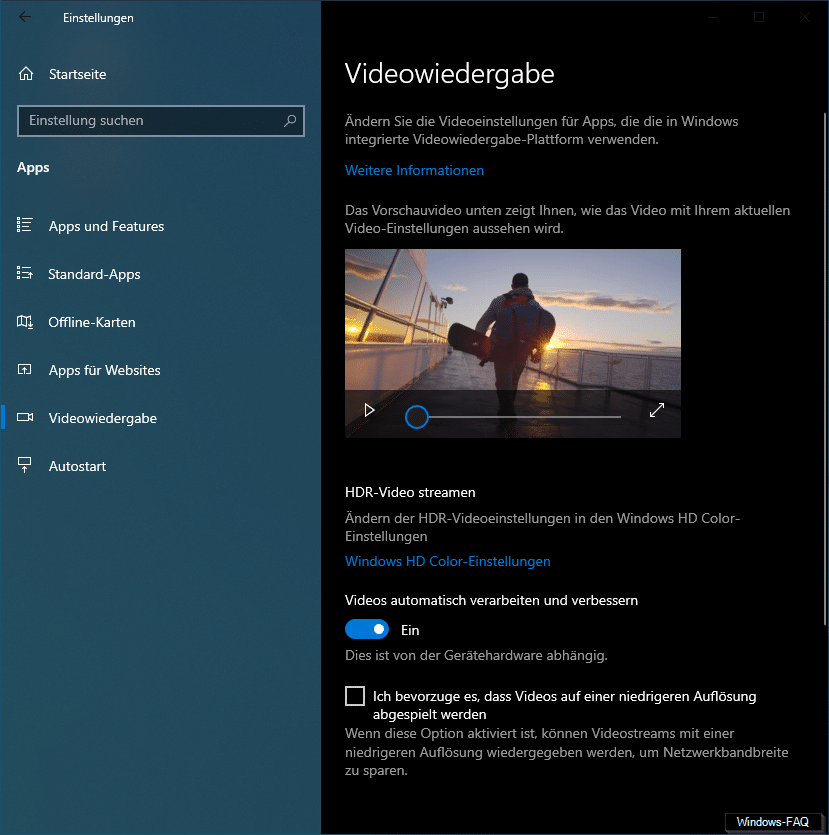Click the HDR-Video streamen heading
Viewport: 829px width, 835px height.
[x=410, y=492]
